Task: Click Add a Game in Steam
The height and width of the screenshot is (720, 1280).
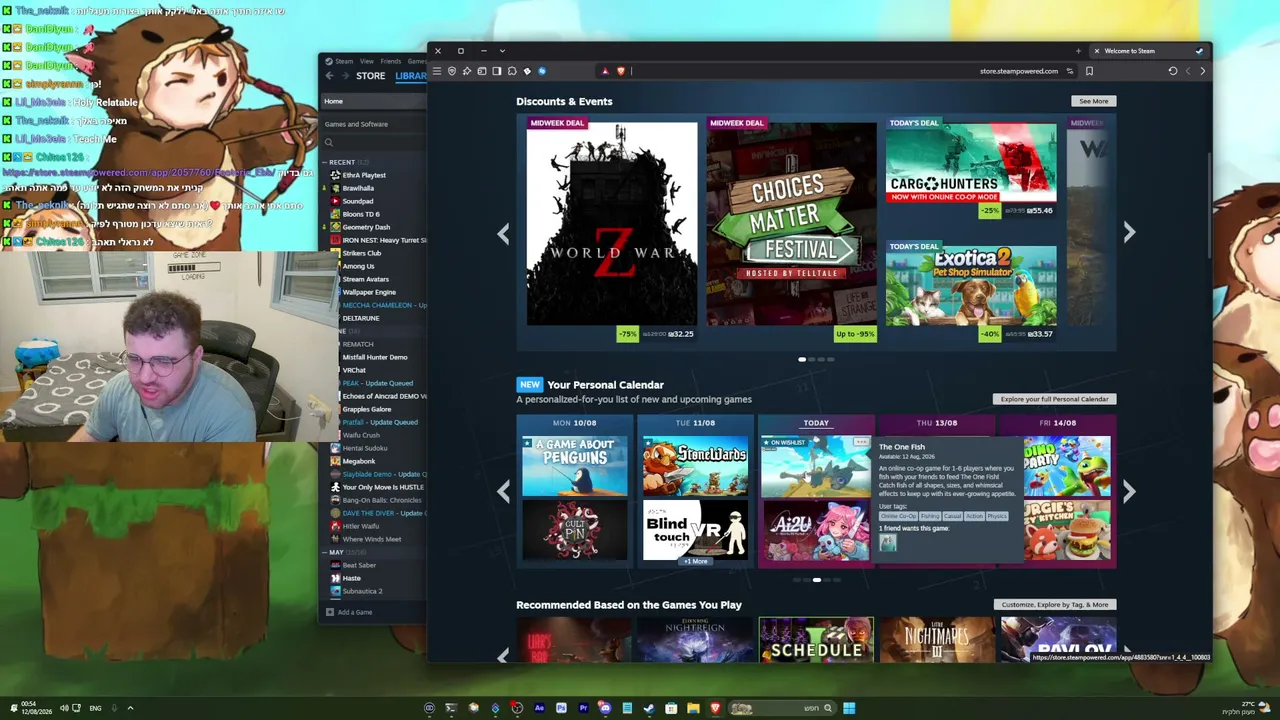Action: click(349, 612)
